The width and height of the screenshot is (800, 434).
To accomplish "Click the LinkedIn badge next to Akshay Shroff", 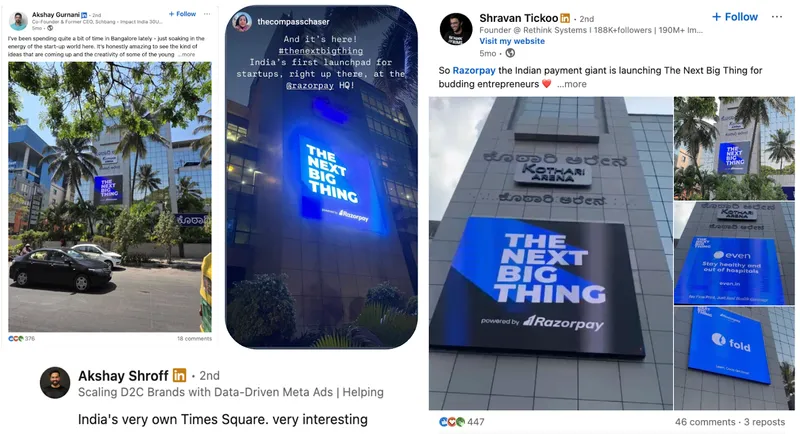I will (179, 375).
